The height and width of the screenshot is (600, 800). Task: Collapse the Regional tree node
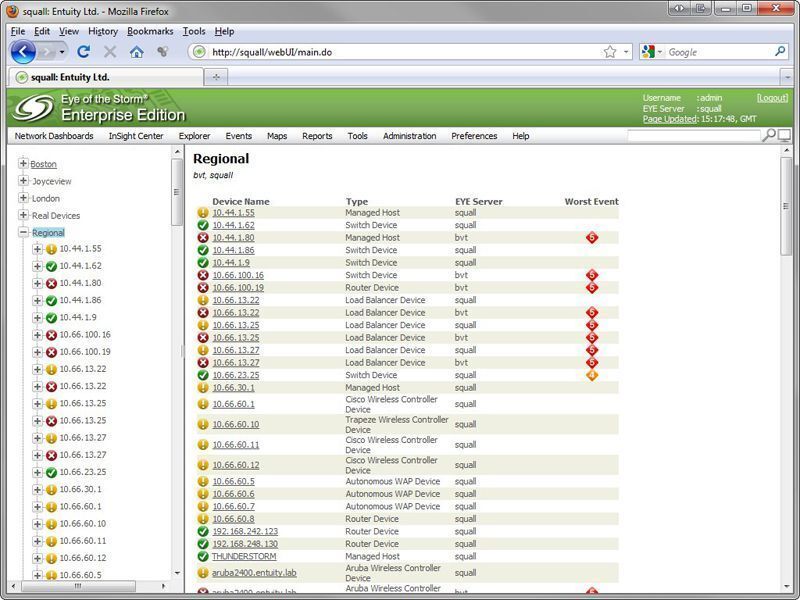(x=23, y=233)
